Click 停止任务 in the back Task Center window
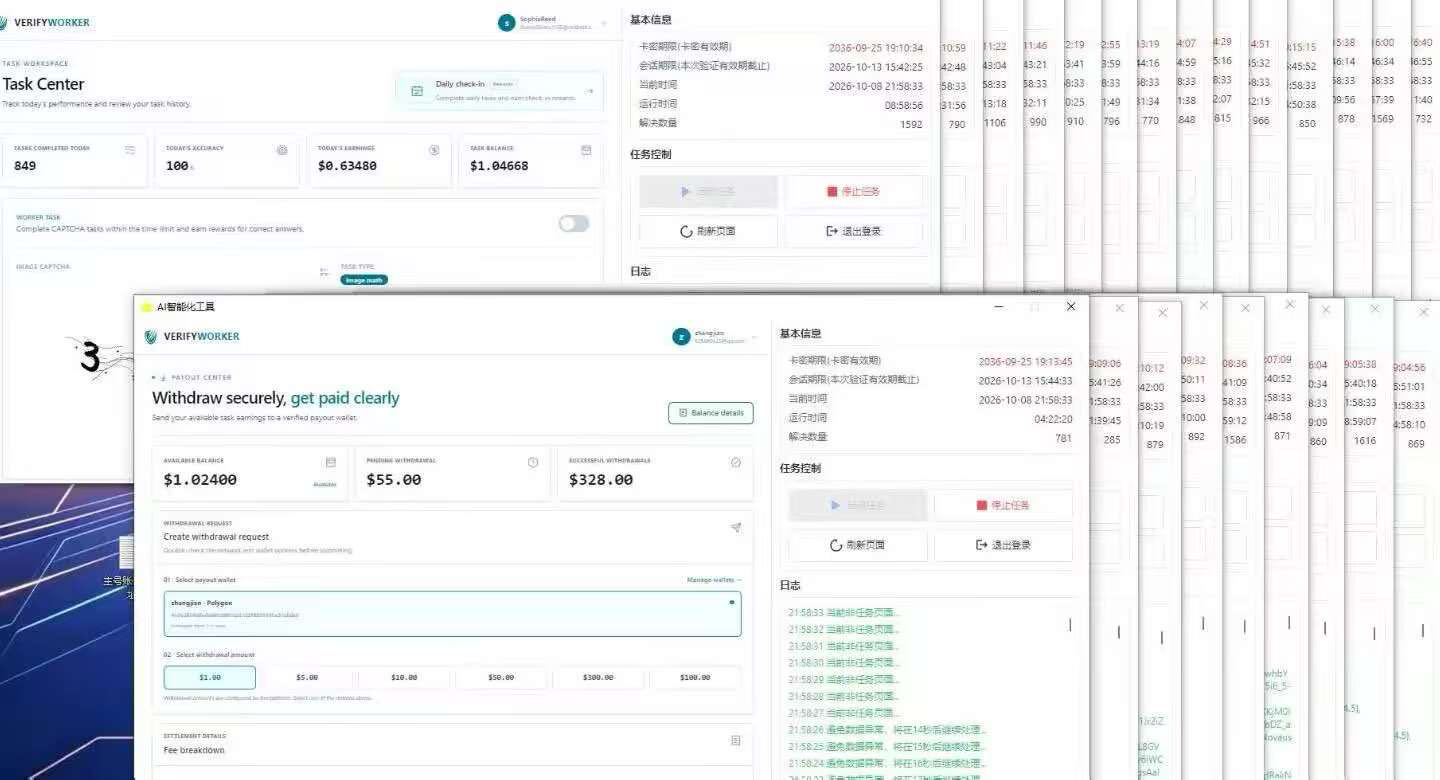Screen dimensions: 1440x780 (x=854, y=191)
